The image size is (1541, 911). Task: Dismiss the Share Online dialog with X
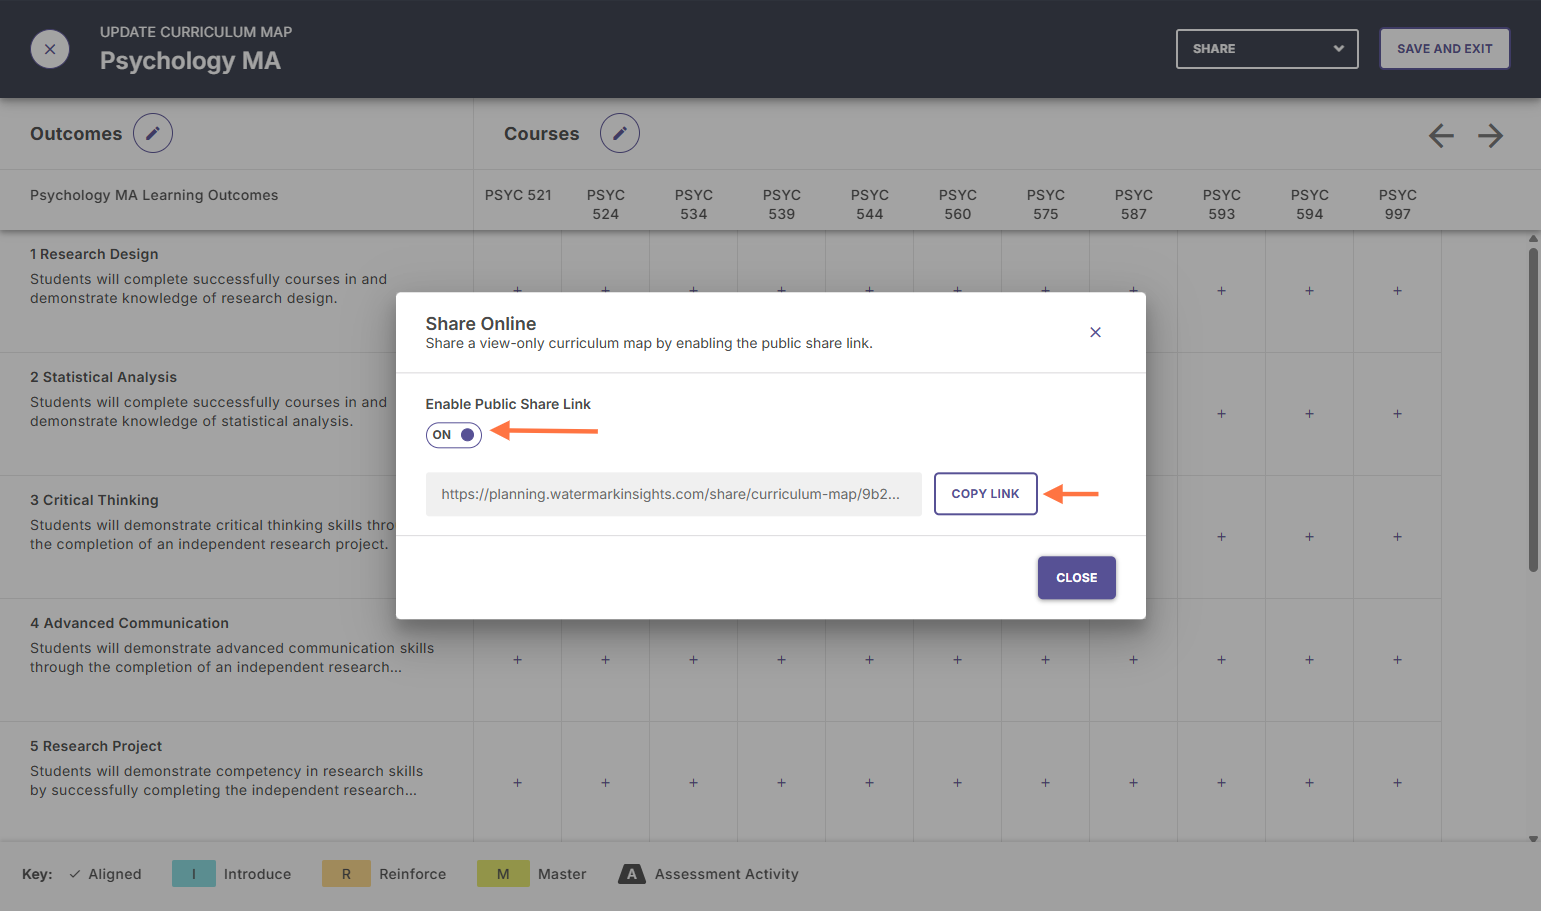pyautogui.click(x=1095, y=332)
